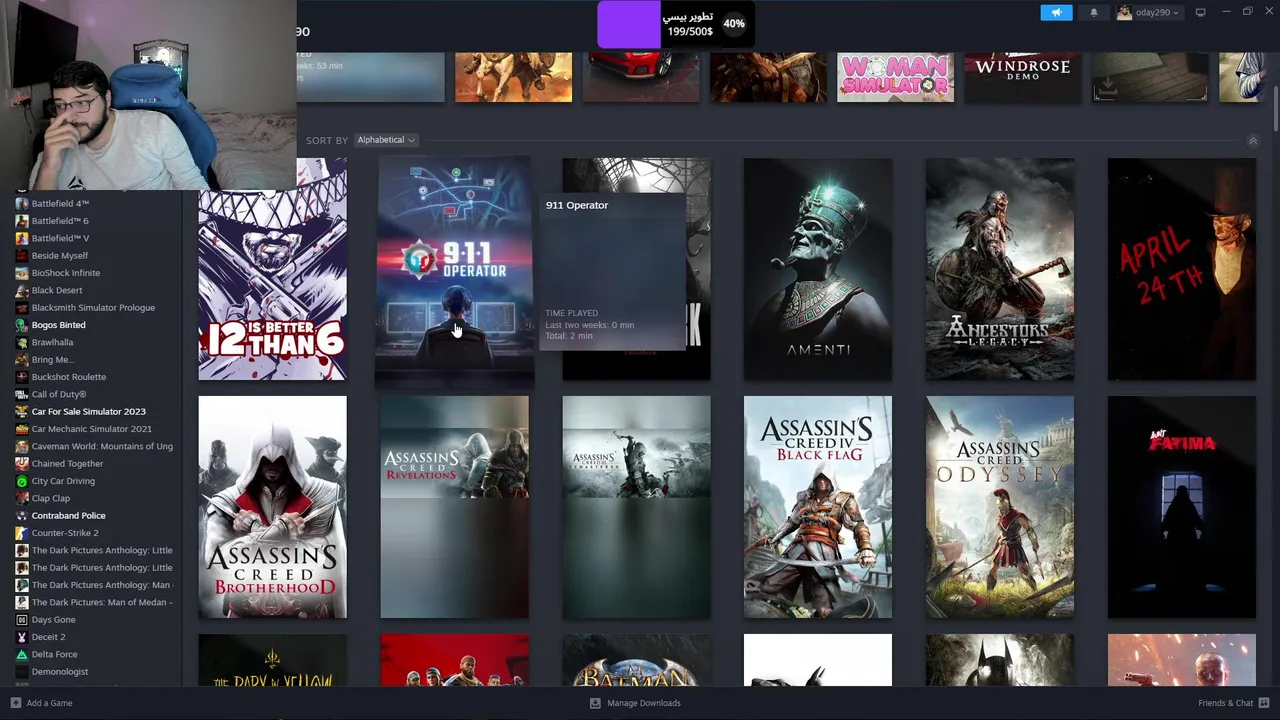Viewport: 1280px width, 720px height.
Task: Open the Assassin's Creed IV Black Flag cover
Action: pyautogui.click(x=818, y=507)
